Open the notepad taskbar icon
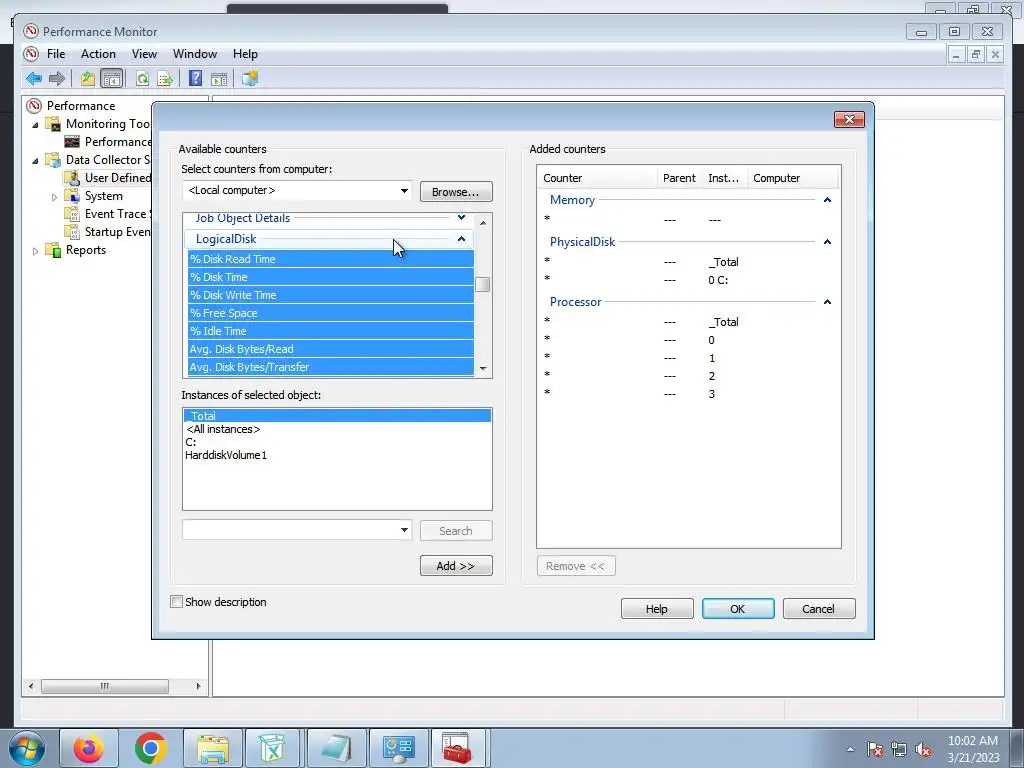1024x768 pixels. 336,748
